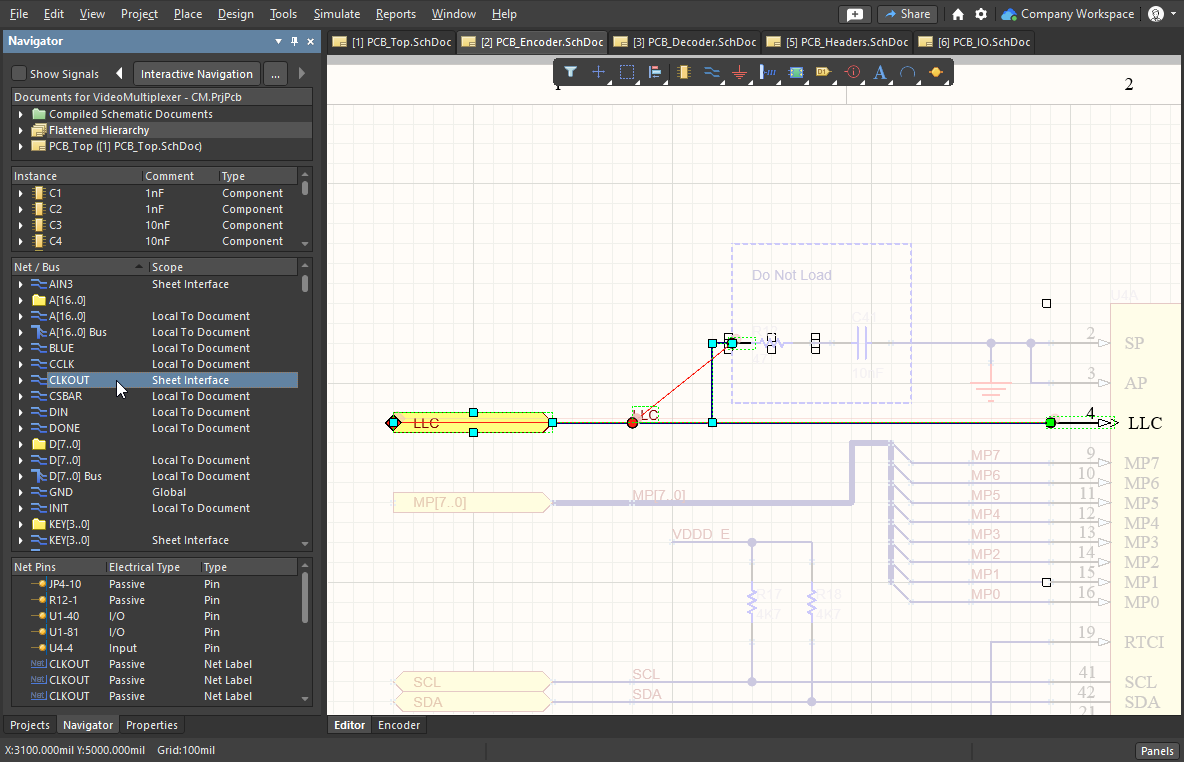Click the Align Objects toolbar icon
Viewport: 1184px width, 762px height.
coord(655,72)
